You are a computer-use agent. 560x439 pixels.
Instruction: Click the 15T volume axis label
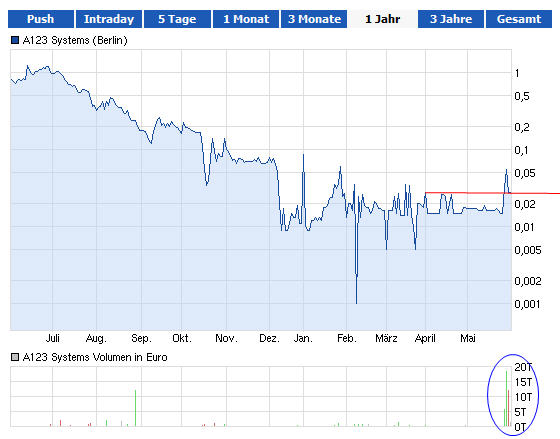523,382
